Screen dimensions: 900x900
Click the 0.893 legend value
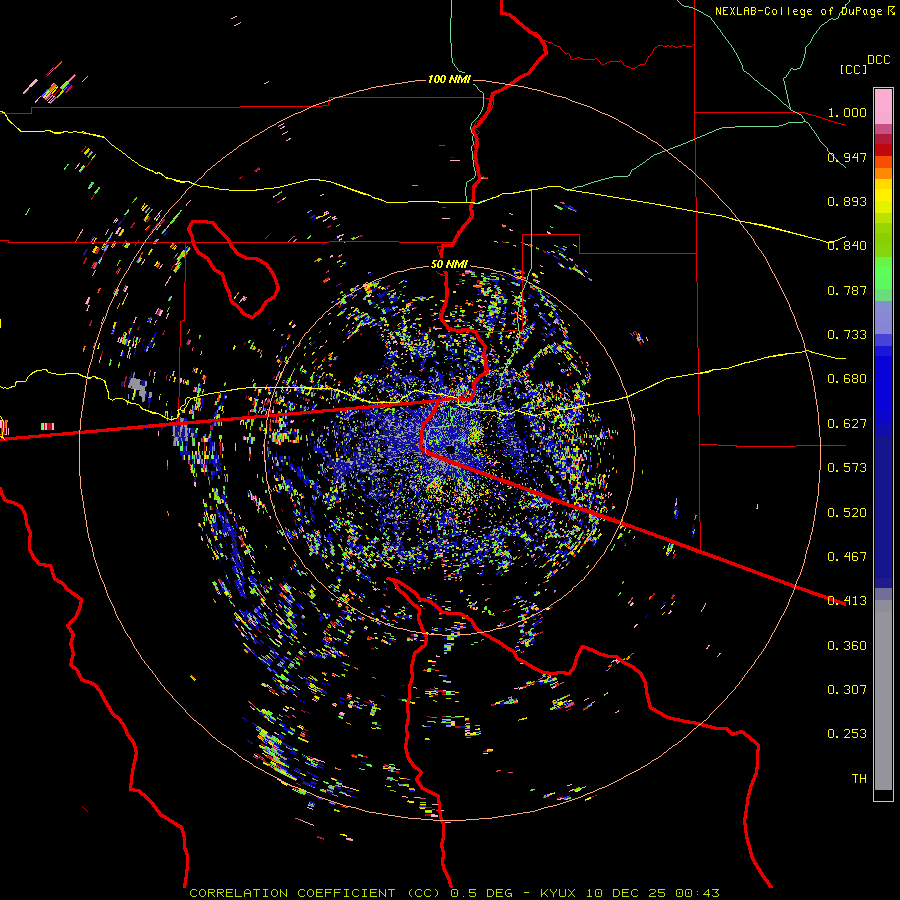click(x=847, y=201)
